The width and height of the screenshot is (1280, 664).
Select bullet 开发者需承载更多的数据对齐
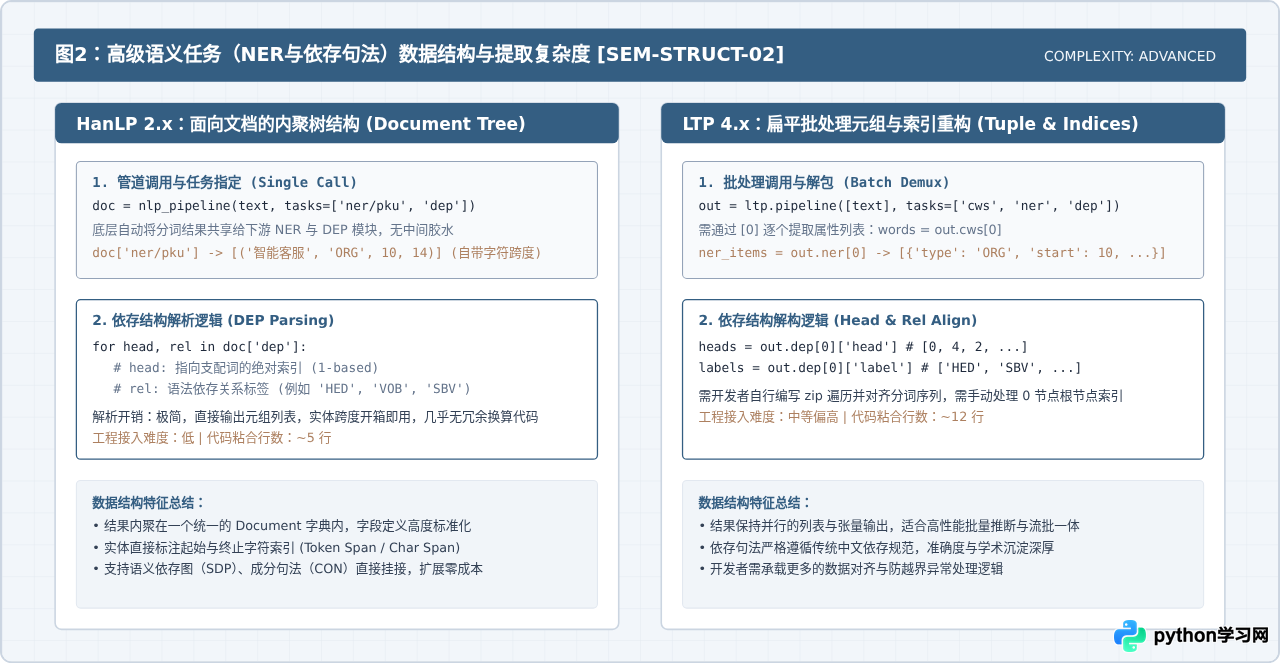coord(850,568)
